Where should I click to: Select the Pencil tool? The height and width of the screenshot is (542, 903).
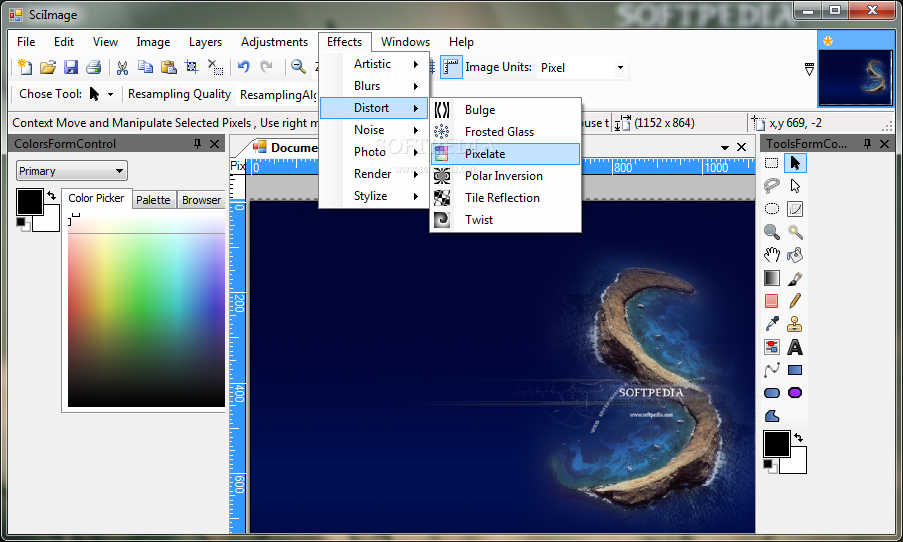point(795,301)
